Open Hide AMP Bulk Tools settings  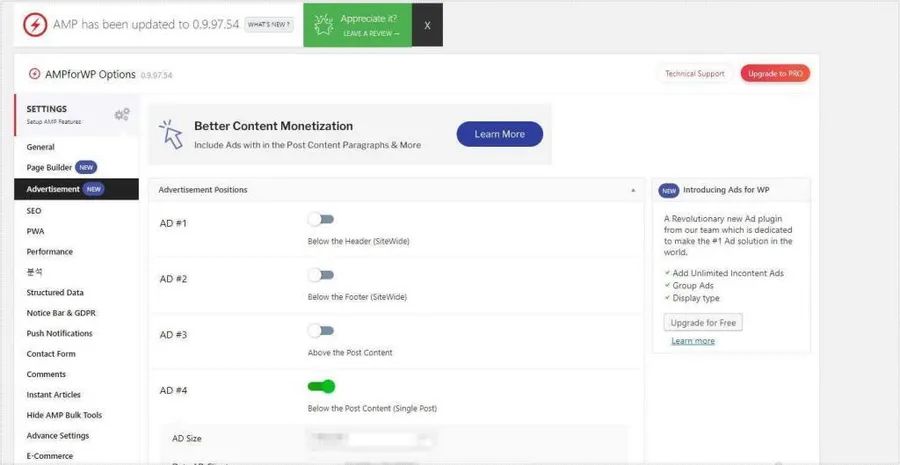[x=64, y=415]
